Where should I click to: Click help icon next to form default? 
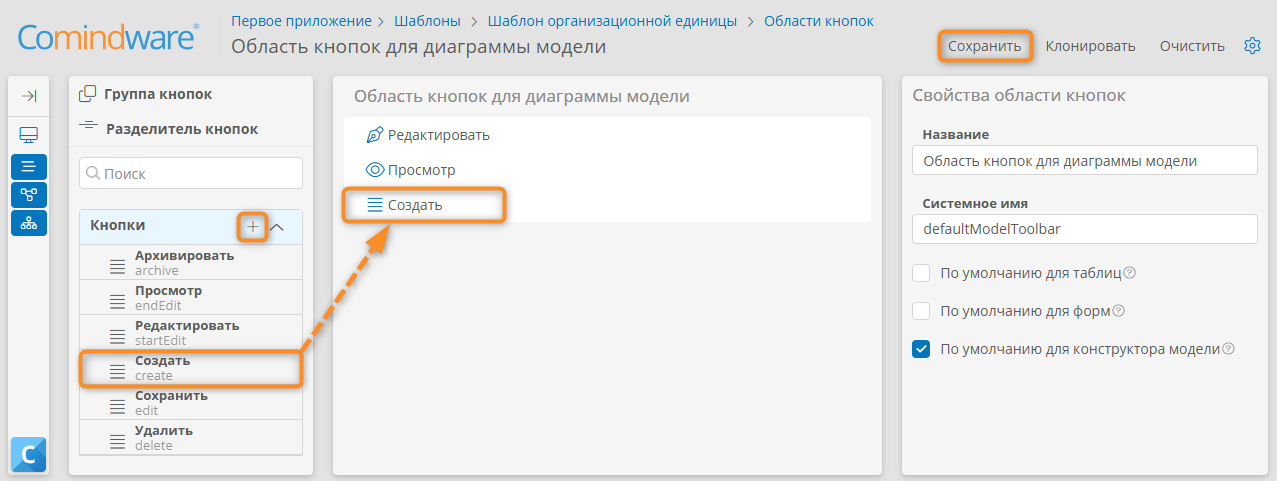pyautogui.click(x=1119, y=311)
